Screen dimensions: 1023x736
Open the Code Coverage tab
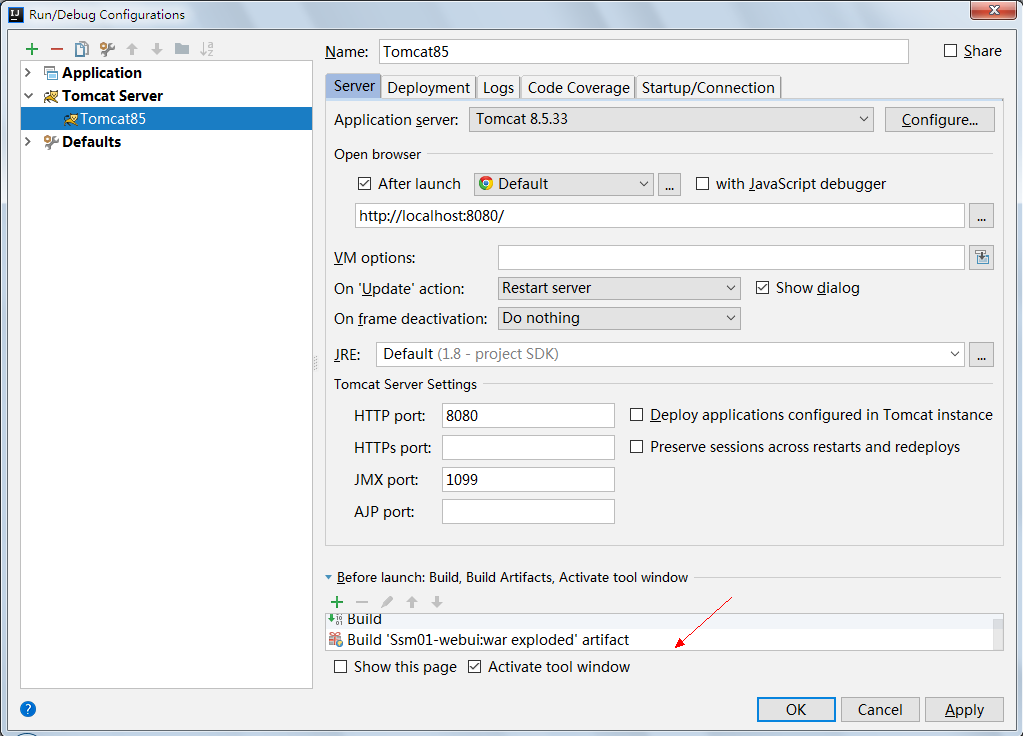(x=578, y=87)
